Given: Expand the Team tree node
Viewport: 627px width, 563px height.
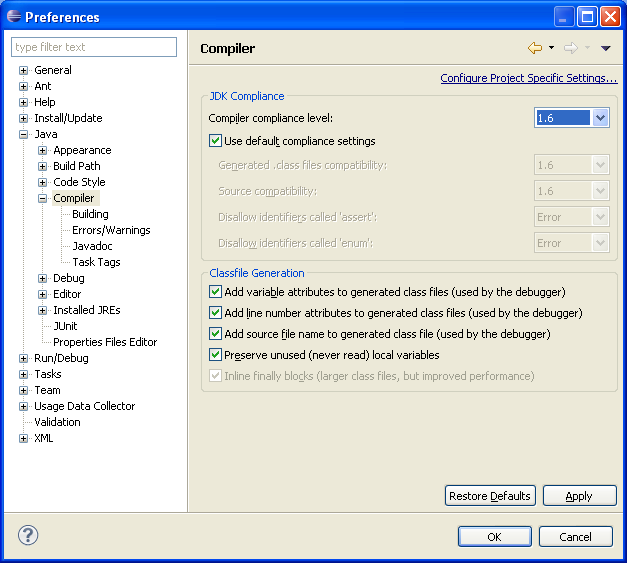Looking at the screenshot, I should pyautogui.click(x=23, y=390).
